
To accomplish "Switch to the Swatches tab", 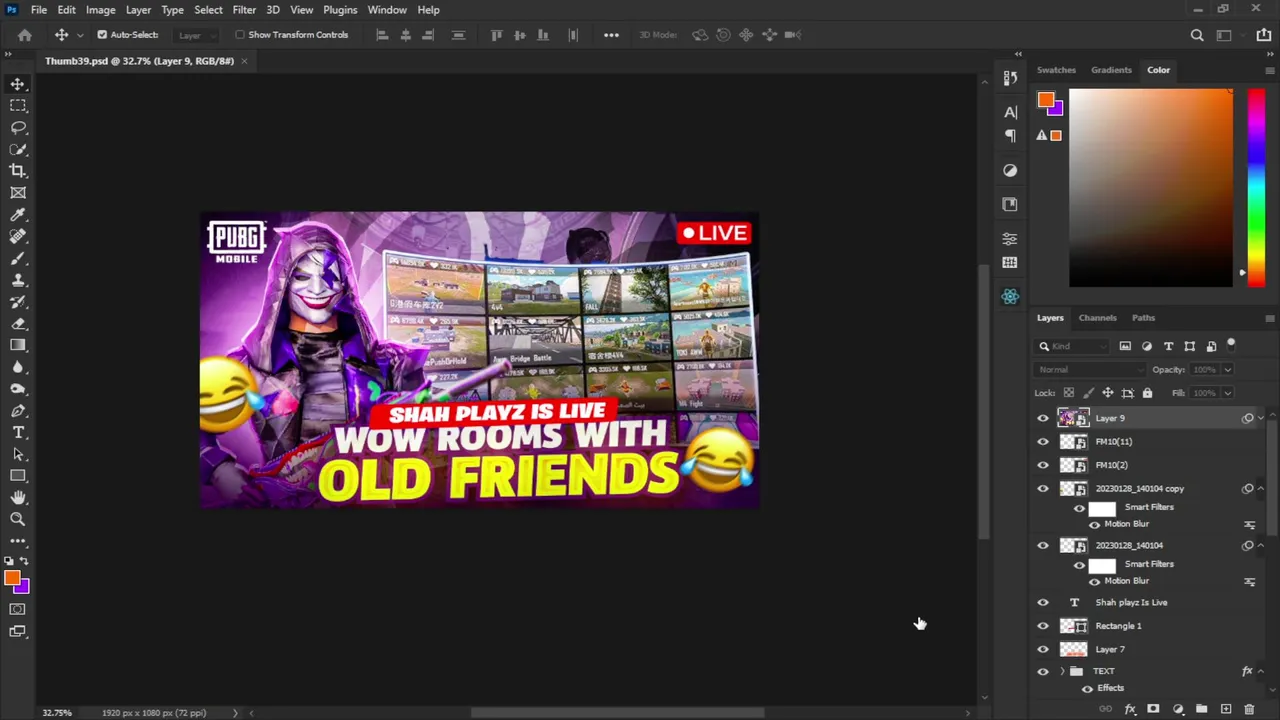I will (1056, 70).
